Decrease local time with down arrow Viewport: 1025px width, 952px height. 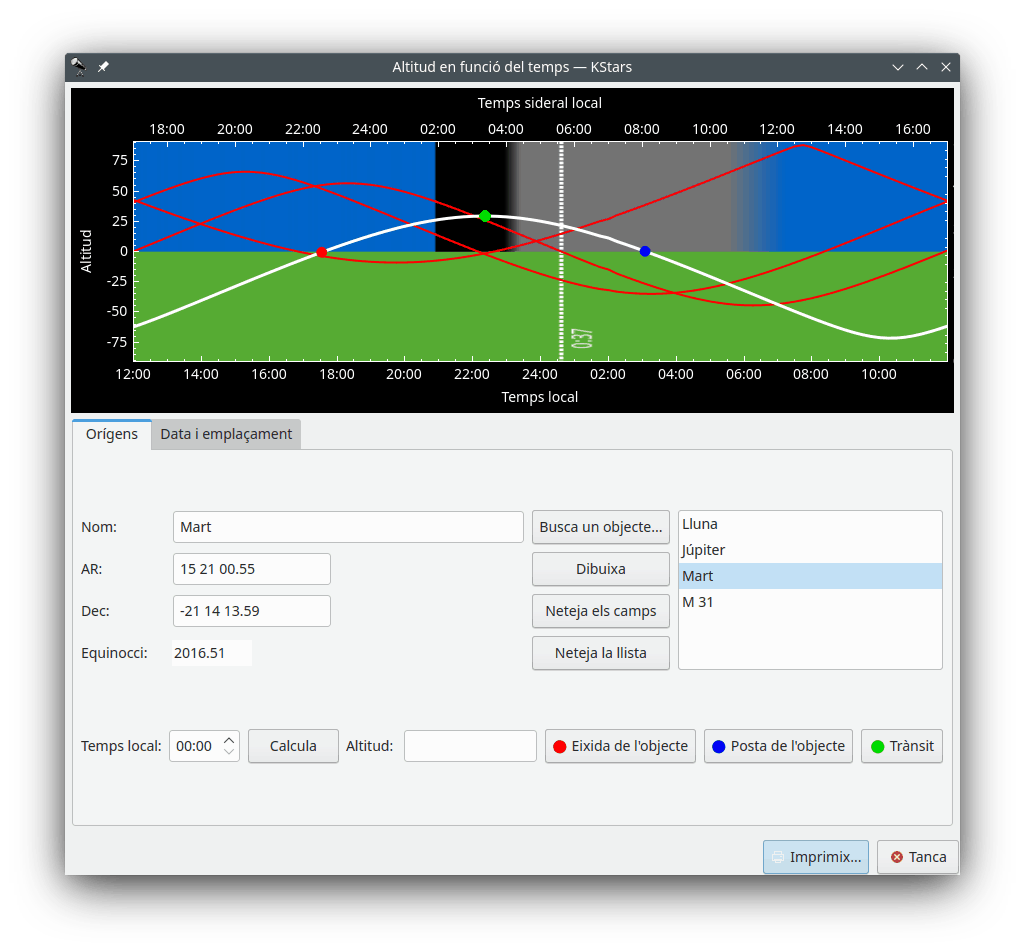tap(229, 752)
